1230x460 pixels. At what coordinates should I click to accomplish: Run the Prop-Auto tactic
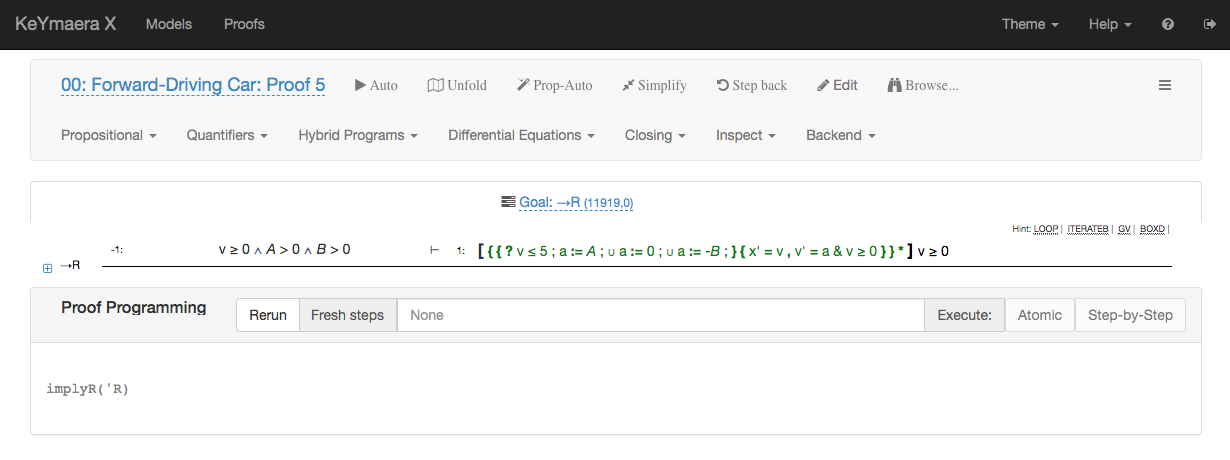tap(554, 86)
